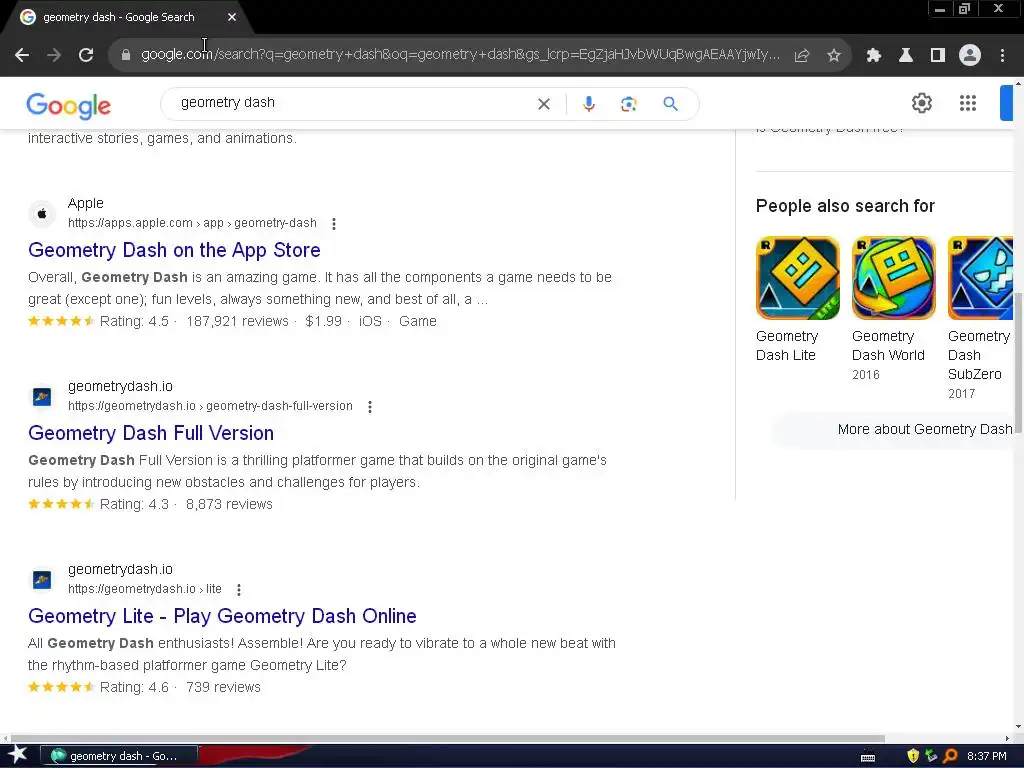Viewport: 1024px width, 768px height.
Task: Click '8,873 reviews' text
Action: tap(229, 504)
